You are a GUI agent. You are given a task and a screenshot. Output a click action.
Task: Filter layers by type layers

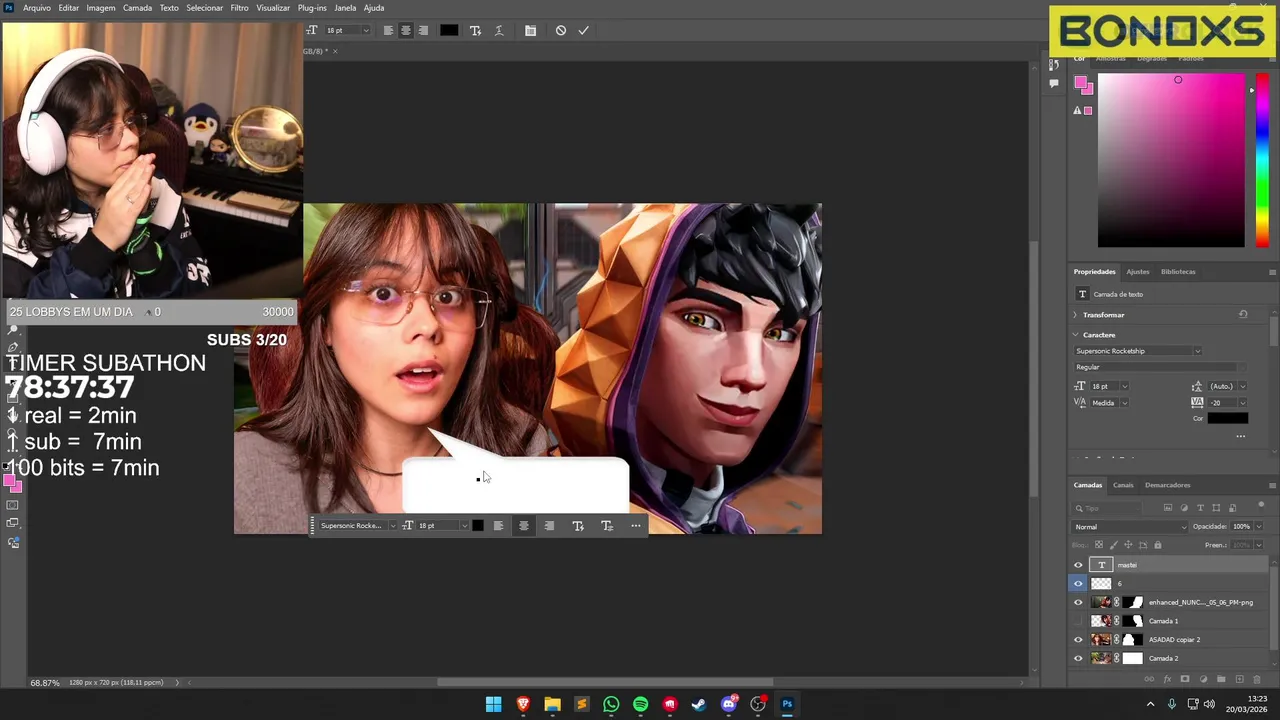[1201, 508]
